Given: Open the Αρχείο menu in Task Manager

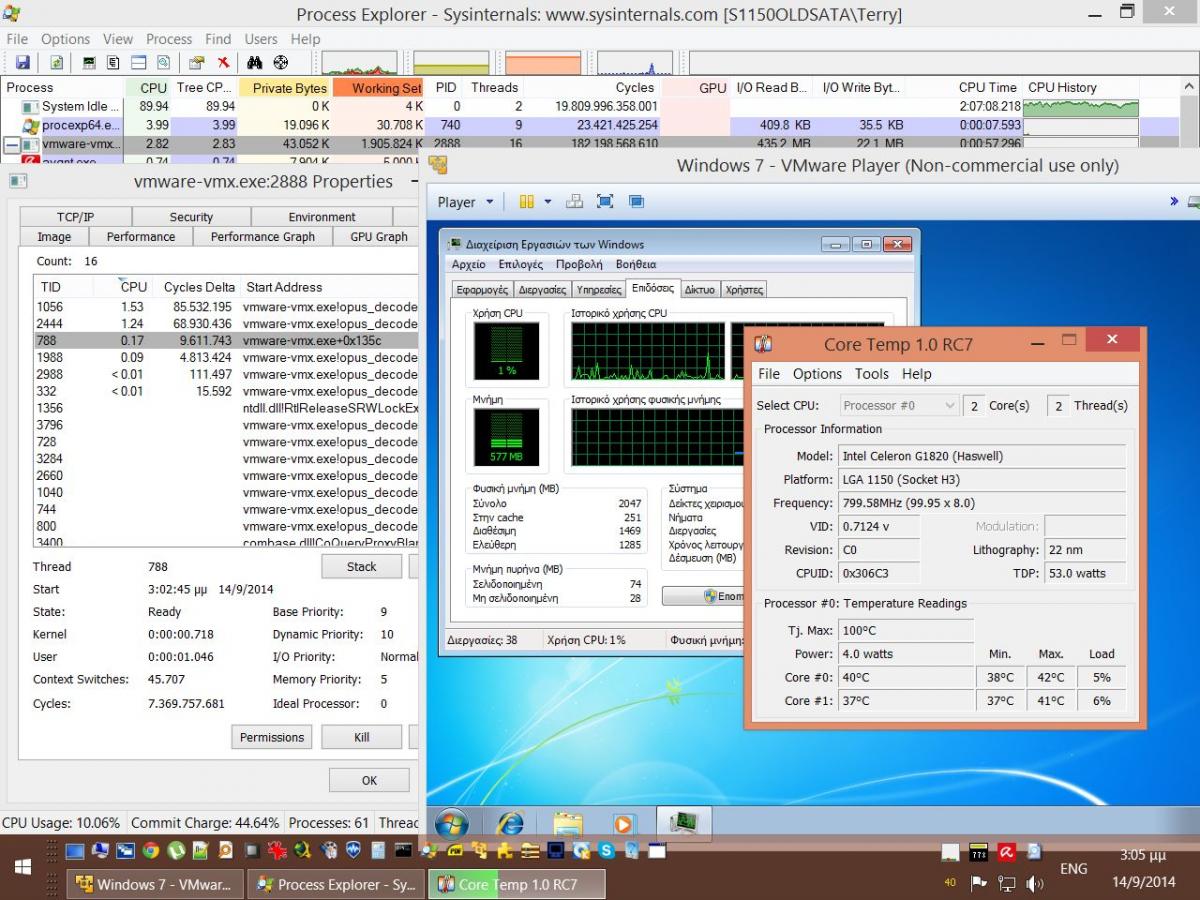Looking at the screenshot, I should tap(469, 264).
